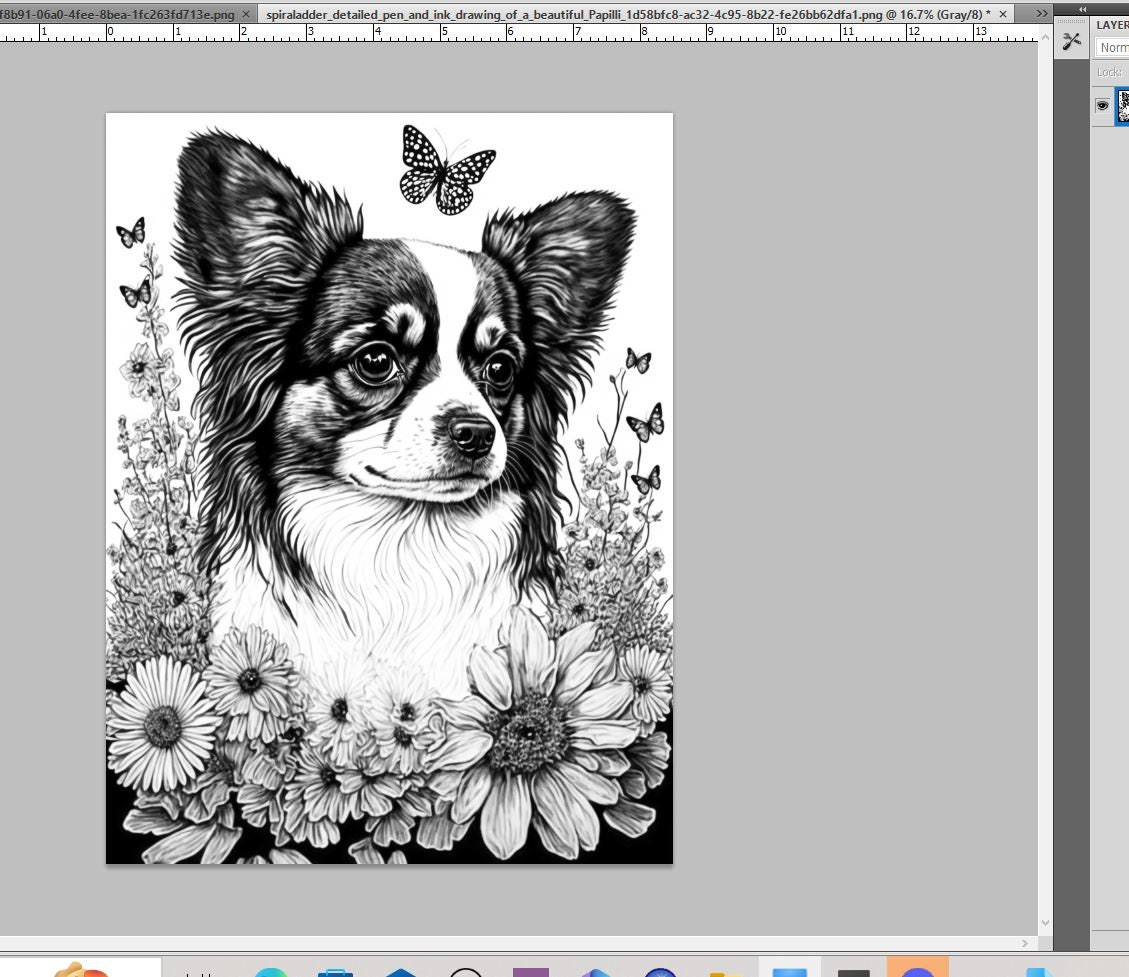Activate the spiraladder Papillon document tab
Viewport: 1129px width, 977px height.
tap(620, 14)
